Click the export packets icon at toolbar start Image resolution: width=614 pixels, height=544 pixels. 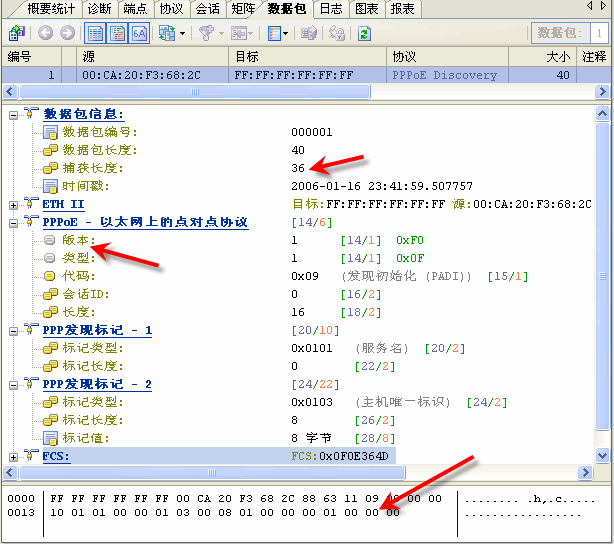click(x=16, y=33)
